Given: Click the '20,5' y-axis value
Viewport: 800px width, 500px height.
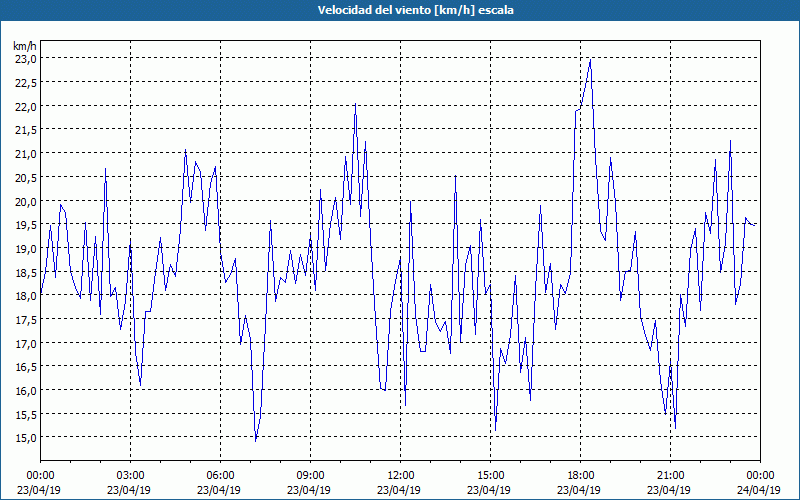Looking at the screenshot, I should (26, 177).
